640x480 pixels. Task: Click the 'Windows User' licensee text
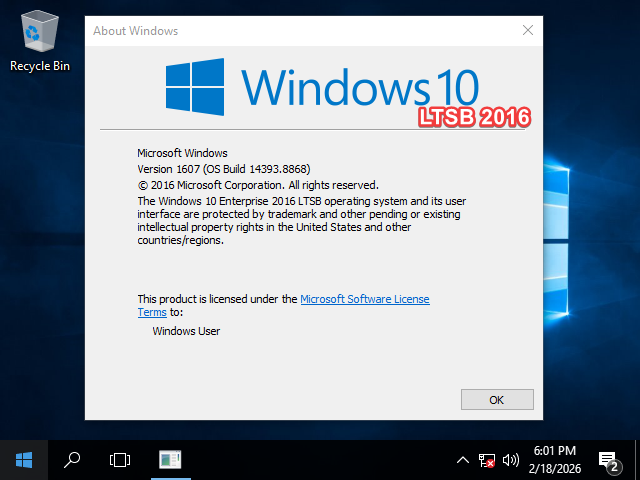186,331
